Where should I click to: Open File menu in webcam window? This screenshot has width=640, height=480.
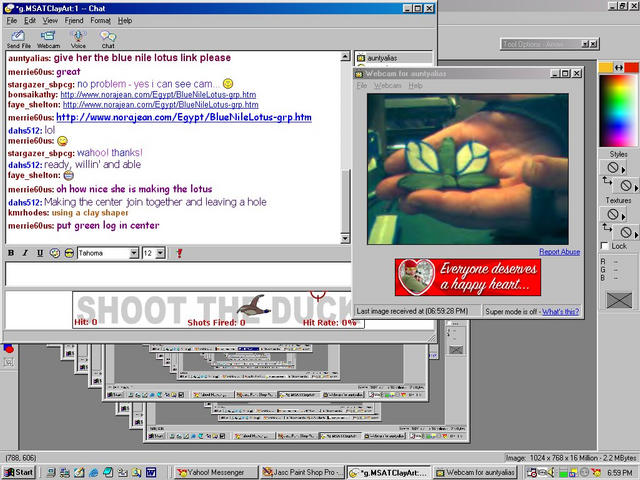pos(362,85)
